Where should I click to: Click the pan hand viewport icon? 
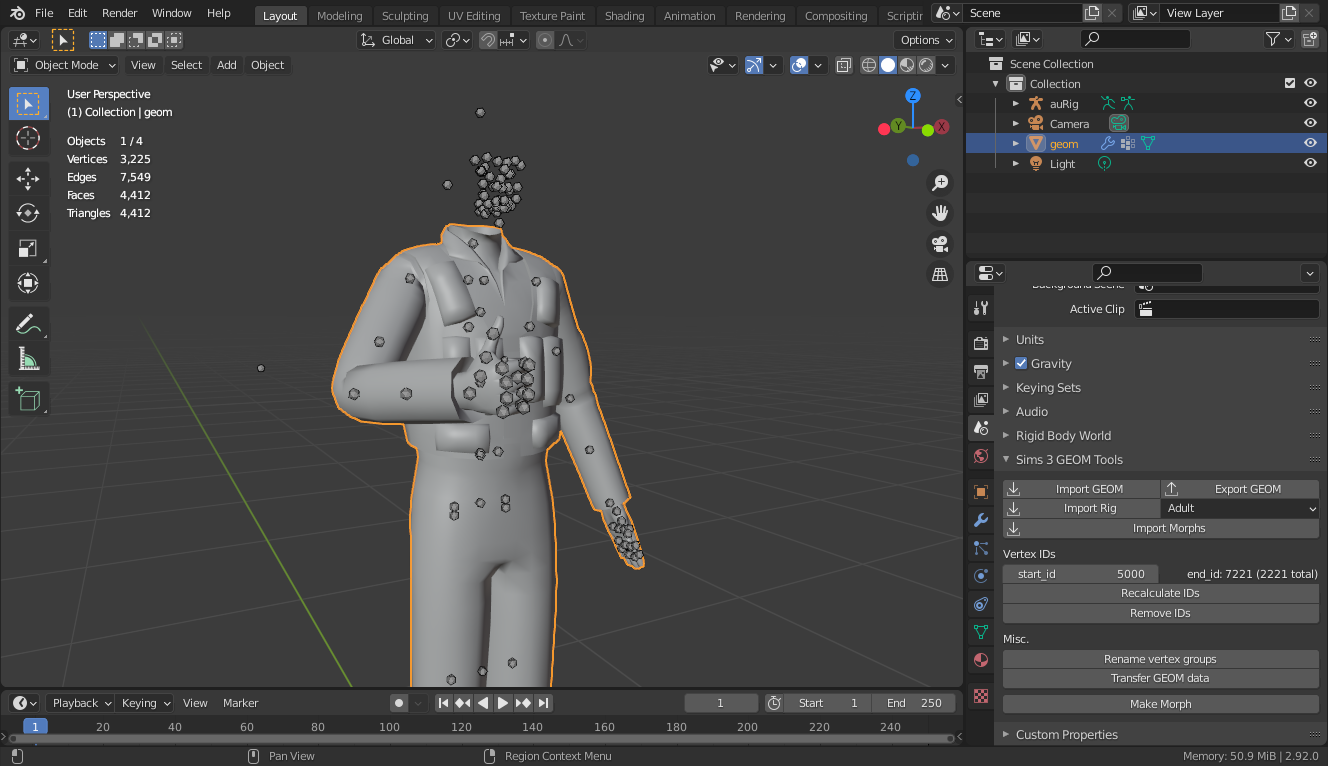tap(940, 213)
